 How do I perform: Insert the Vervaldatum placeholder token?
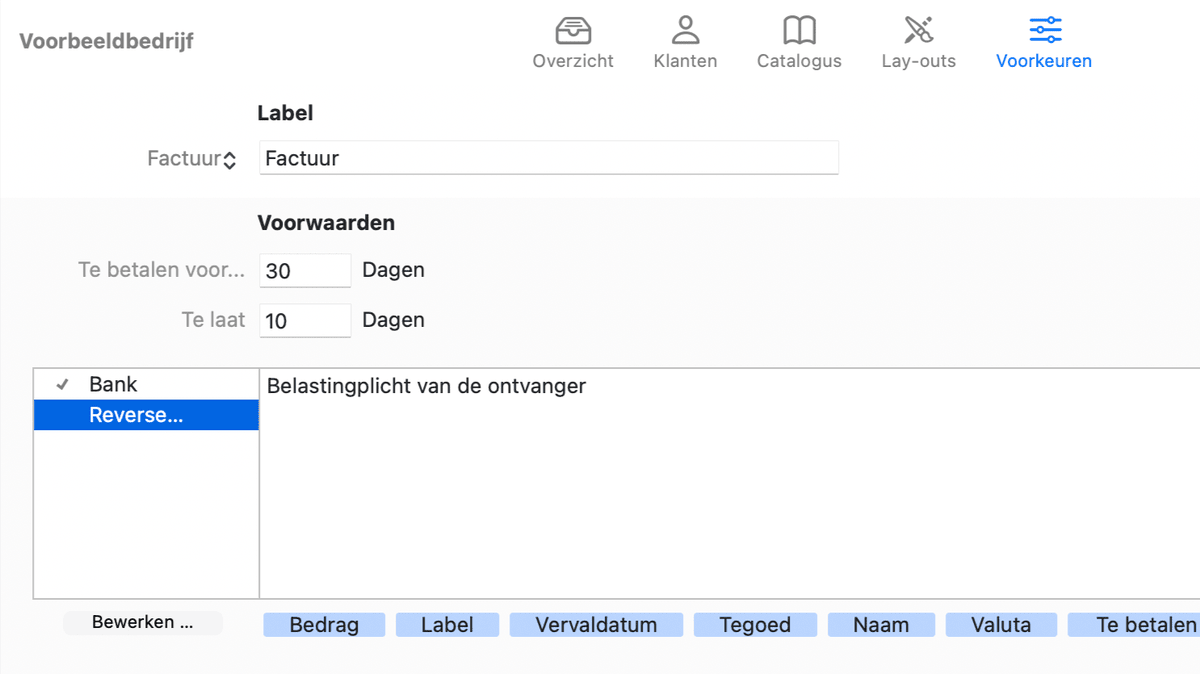pos(596,625)
